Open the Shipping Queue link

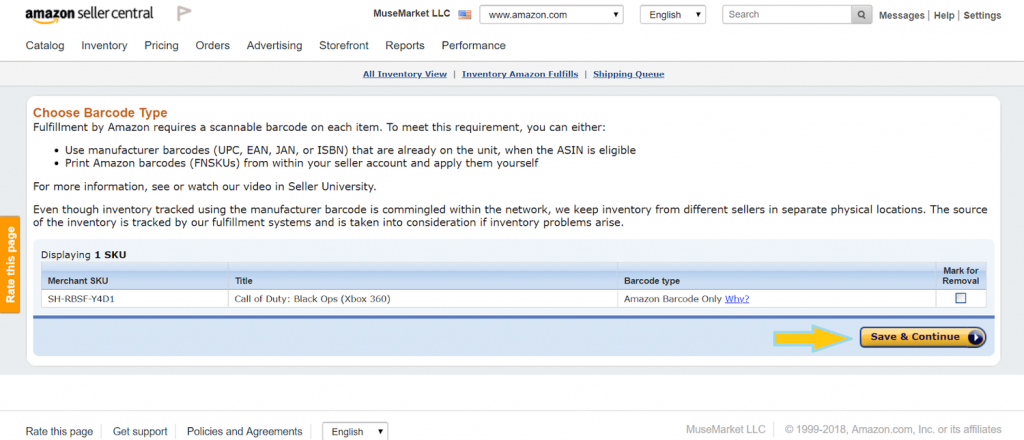pos(629,74)
